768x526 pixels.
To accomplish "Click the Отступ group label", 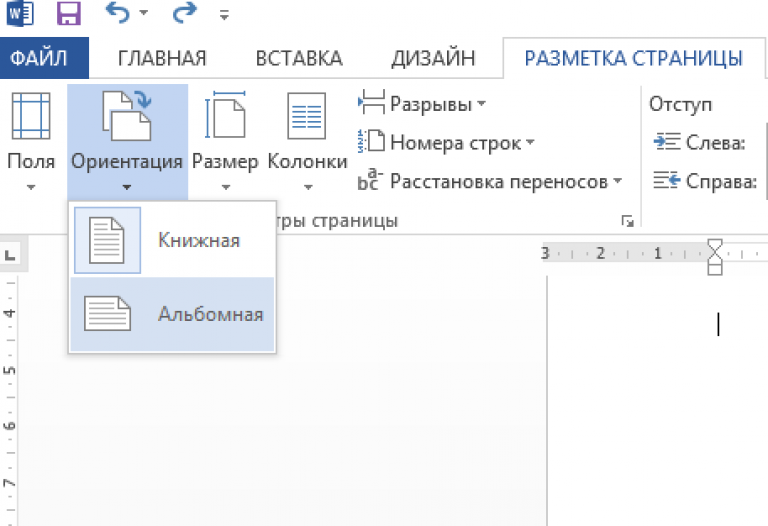I will point(680,104).
